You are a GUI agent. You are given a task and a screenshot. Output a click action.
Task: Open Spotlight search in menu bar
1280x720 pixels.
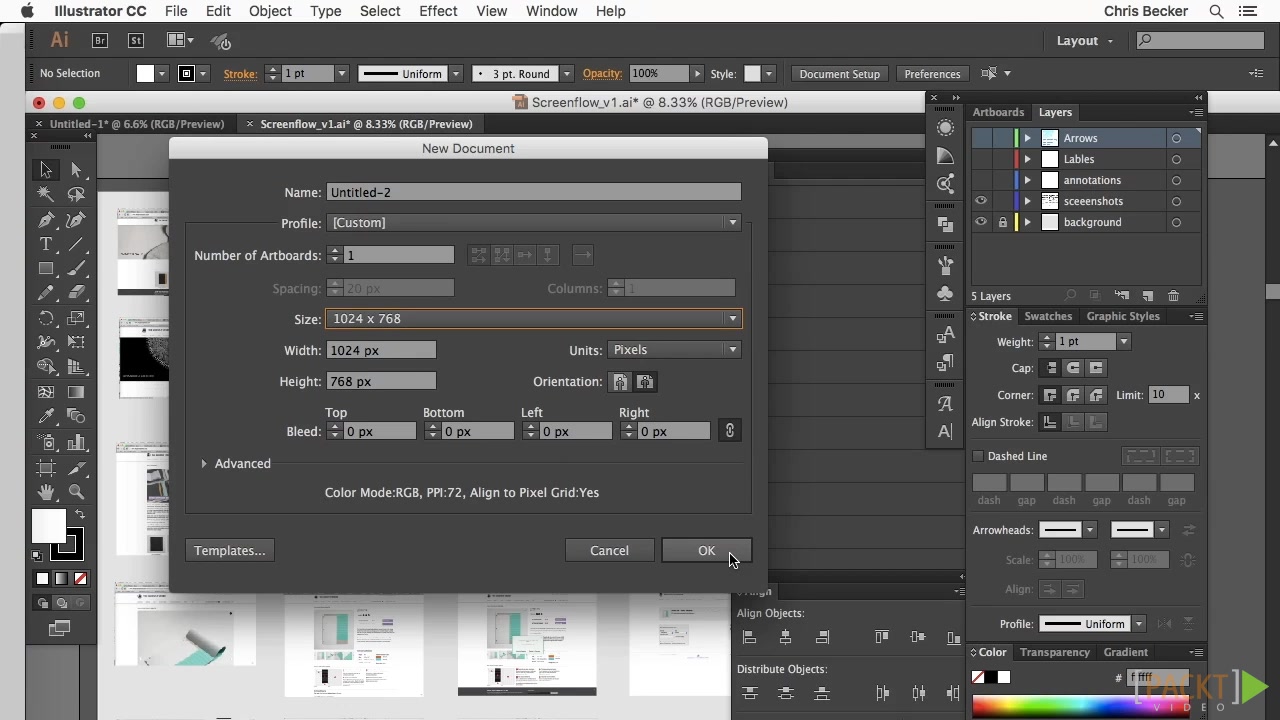pyautogui.click(x=1216, y=11)
